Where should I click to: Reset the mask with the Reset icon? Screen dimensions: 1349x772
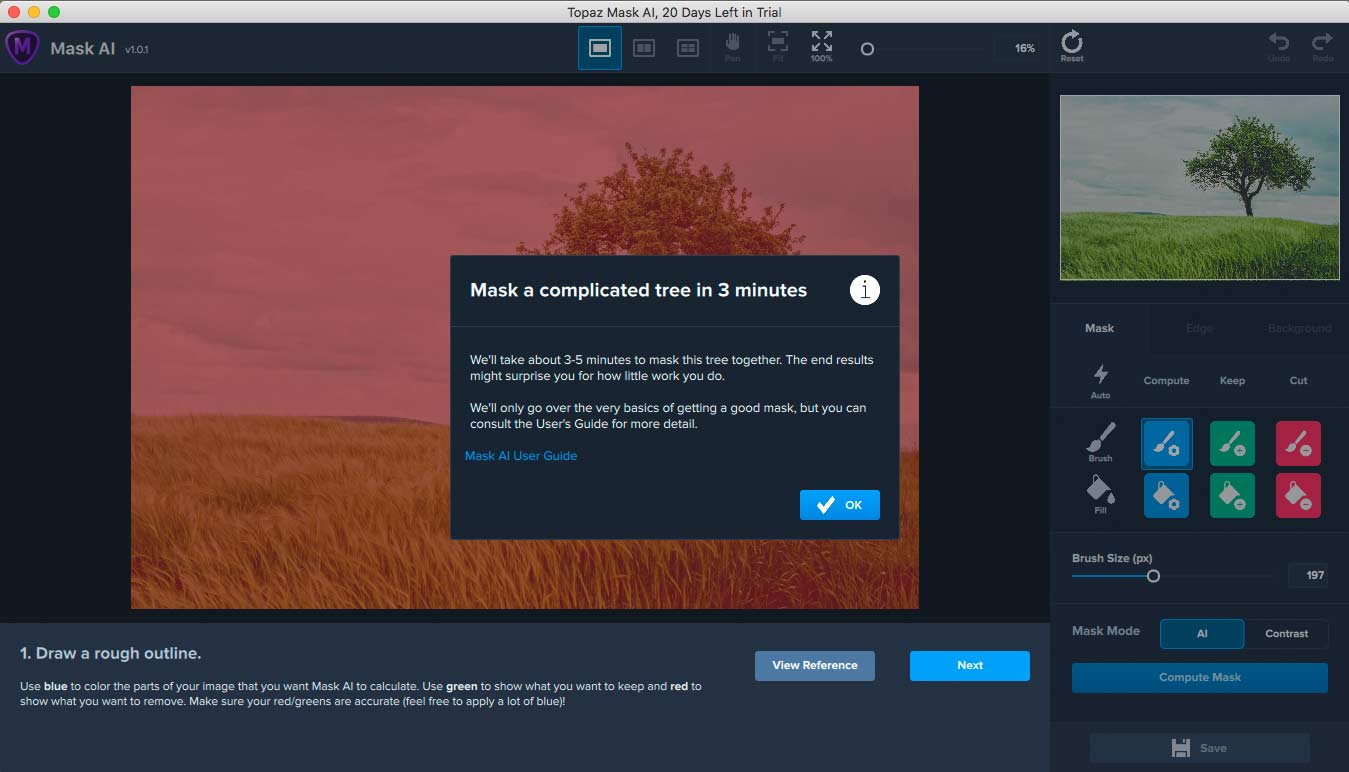[x=1072, y=47]
